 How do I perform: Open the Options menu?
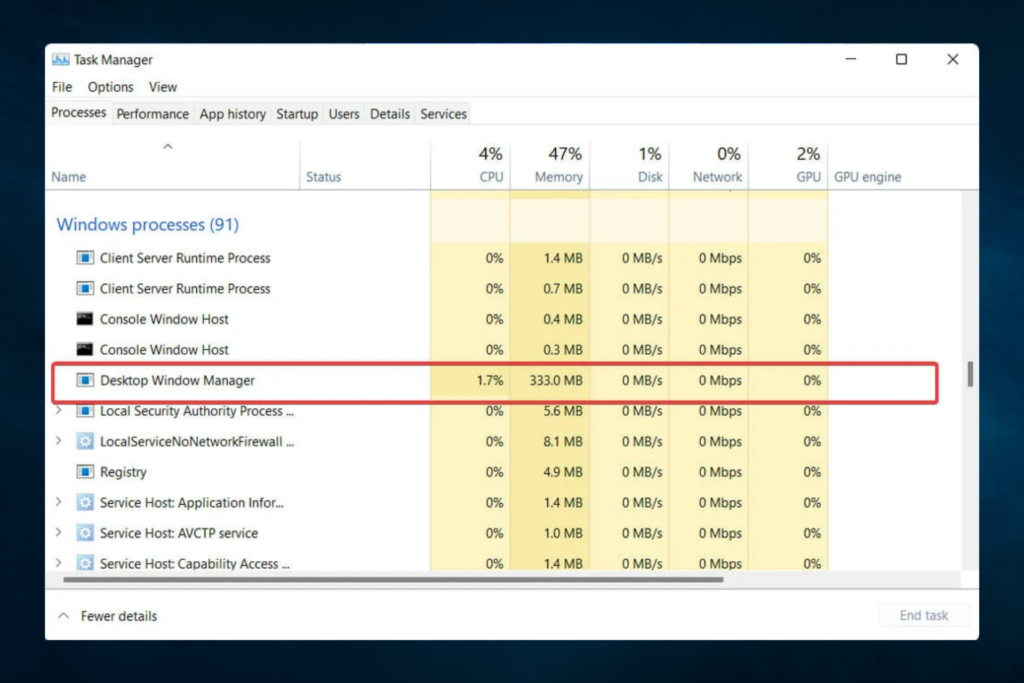point(110,87)
